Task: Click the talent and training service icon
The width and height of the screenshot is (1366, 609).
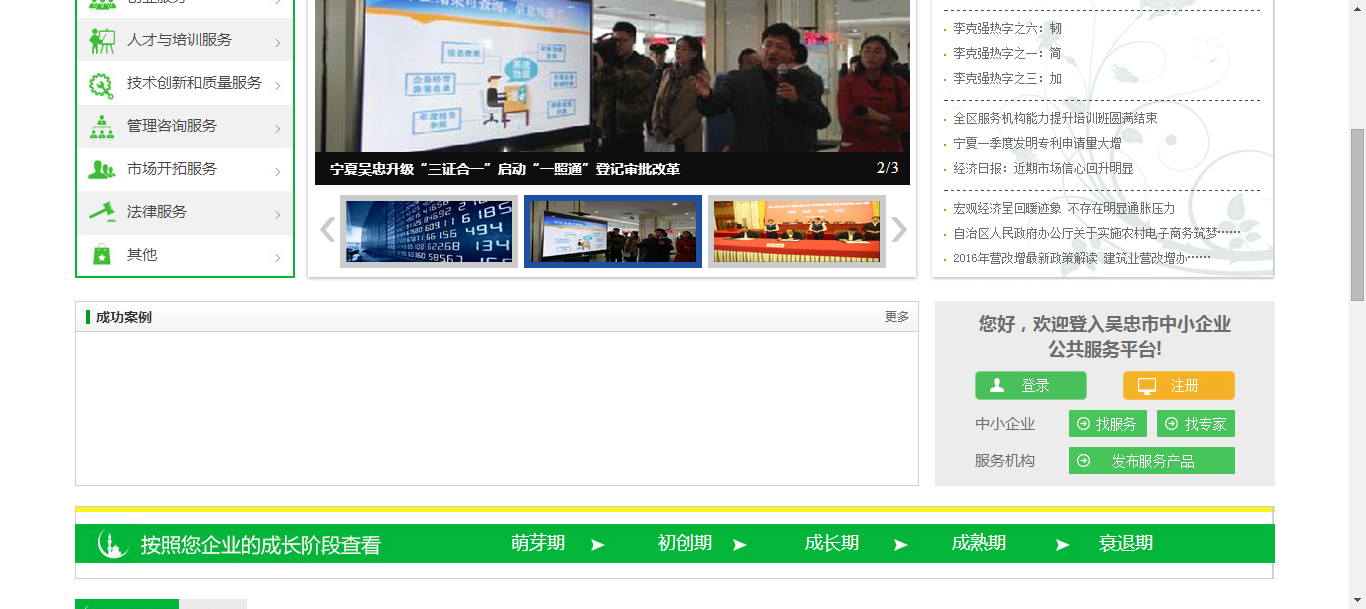Action: [102, 40]
